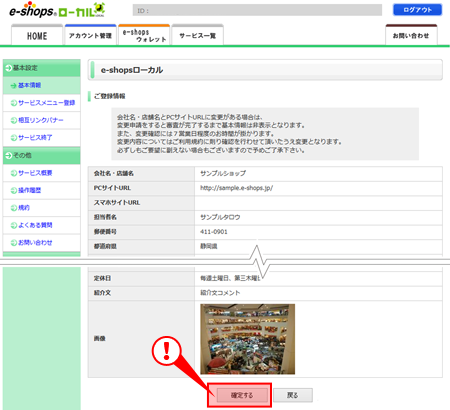Viewport: 450px width, 410px height.
Task: Open お問い合わせ in the sidebar
Action: 35,243
